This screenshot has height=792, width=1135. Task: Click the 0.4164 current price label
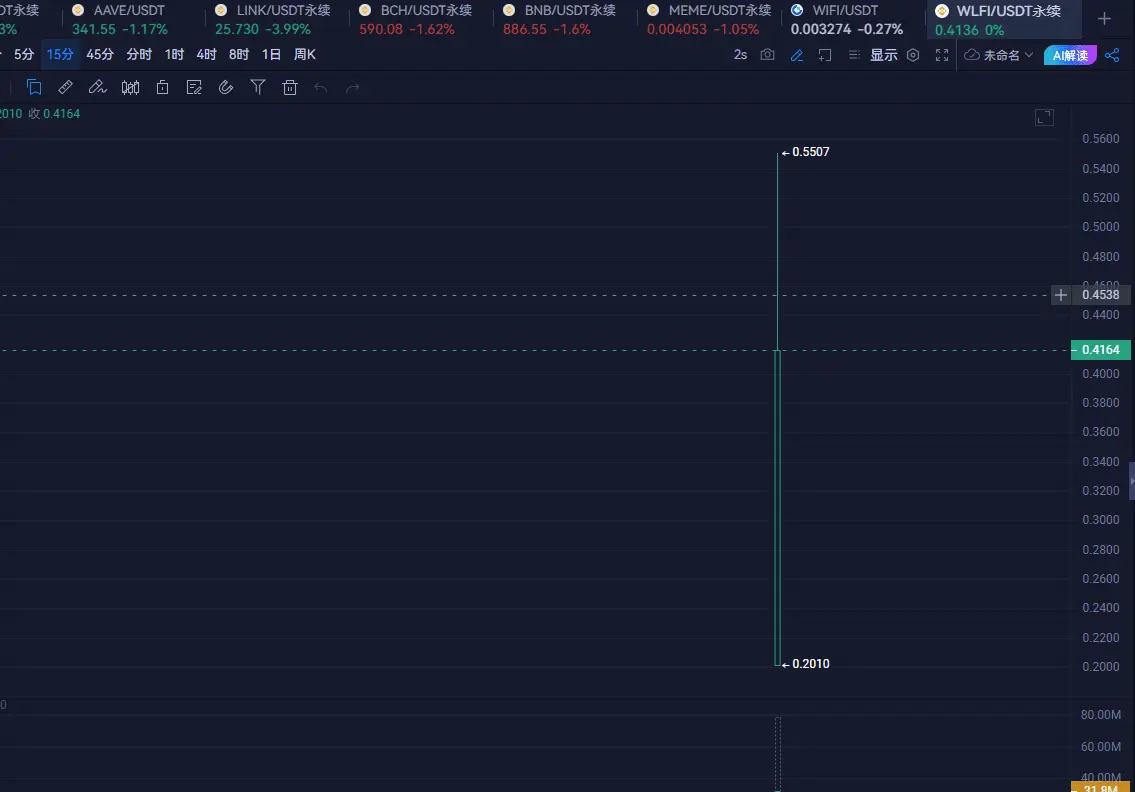click(x=1100, y=350)
